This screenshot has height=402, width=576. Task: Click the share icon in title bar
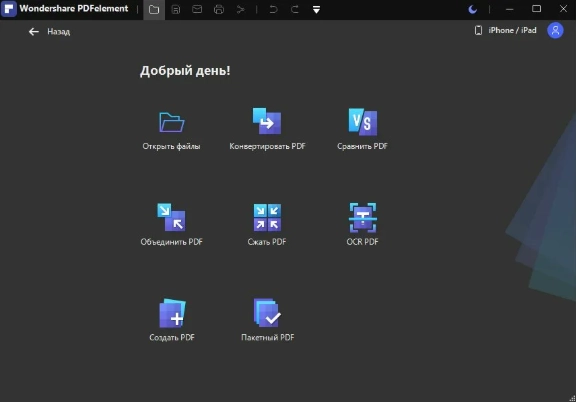[240, 10]
